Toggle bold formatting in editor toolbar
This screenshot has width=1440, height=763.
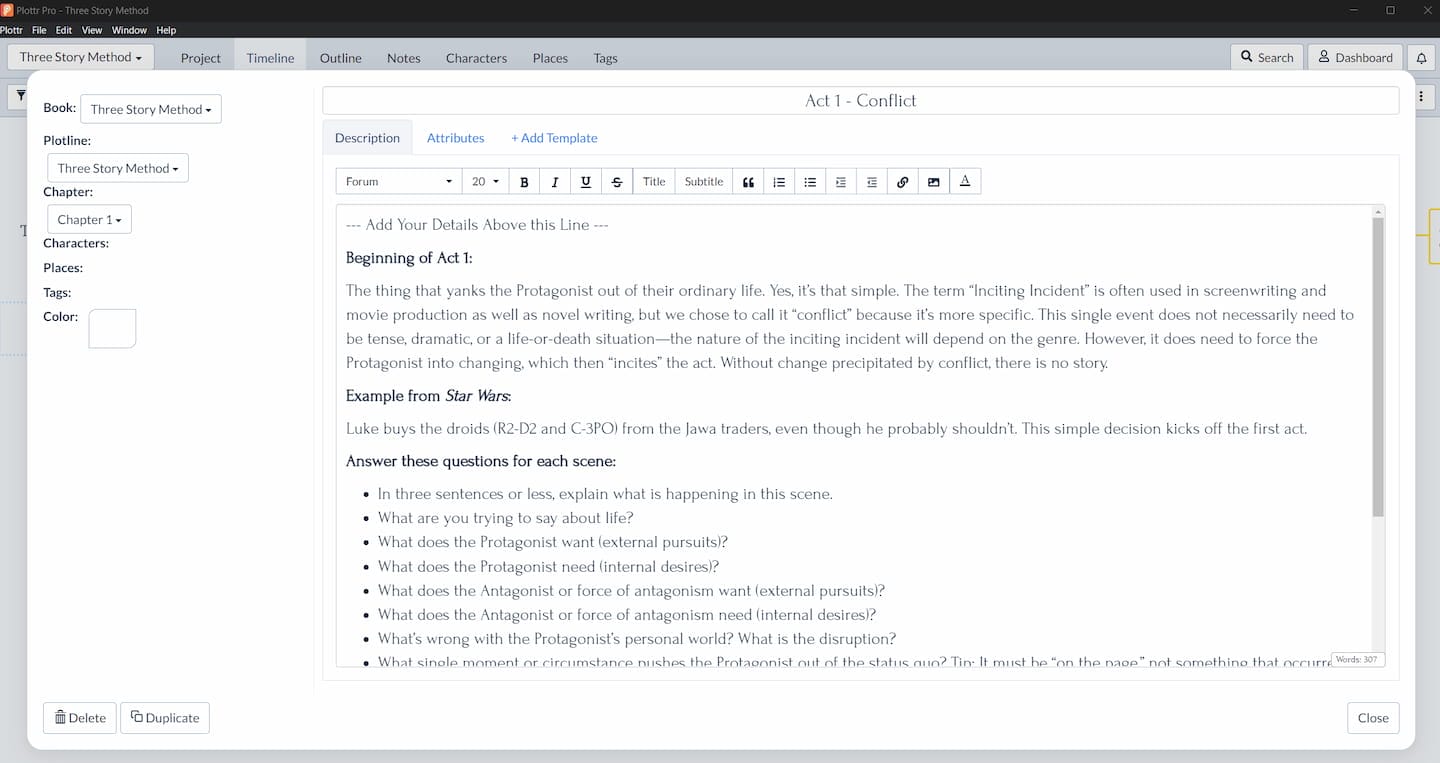click(x=524, y=181)
